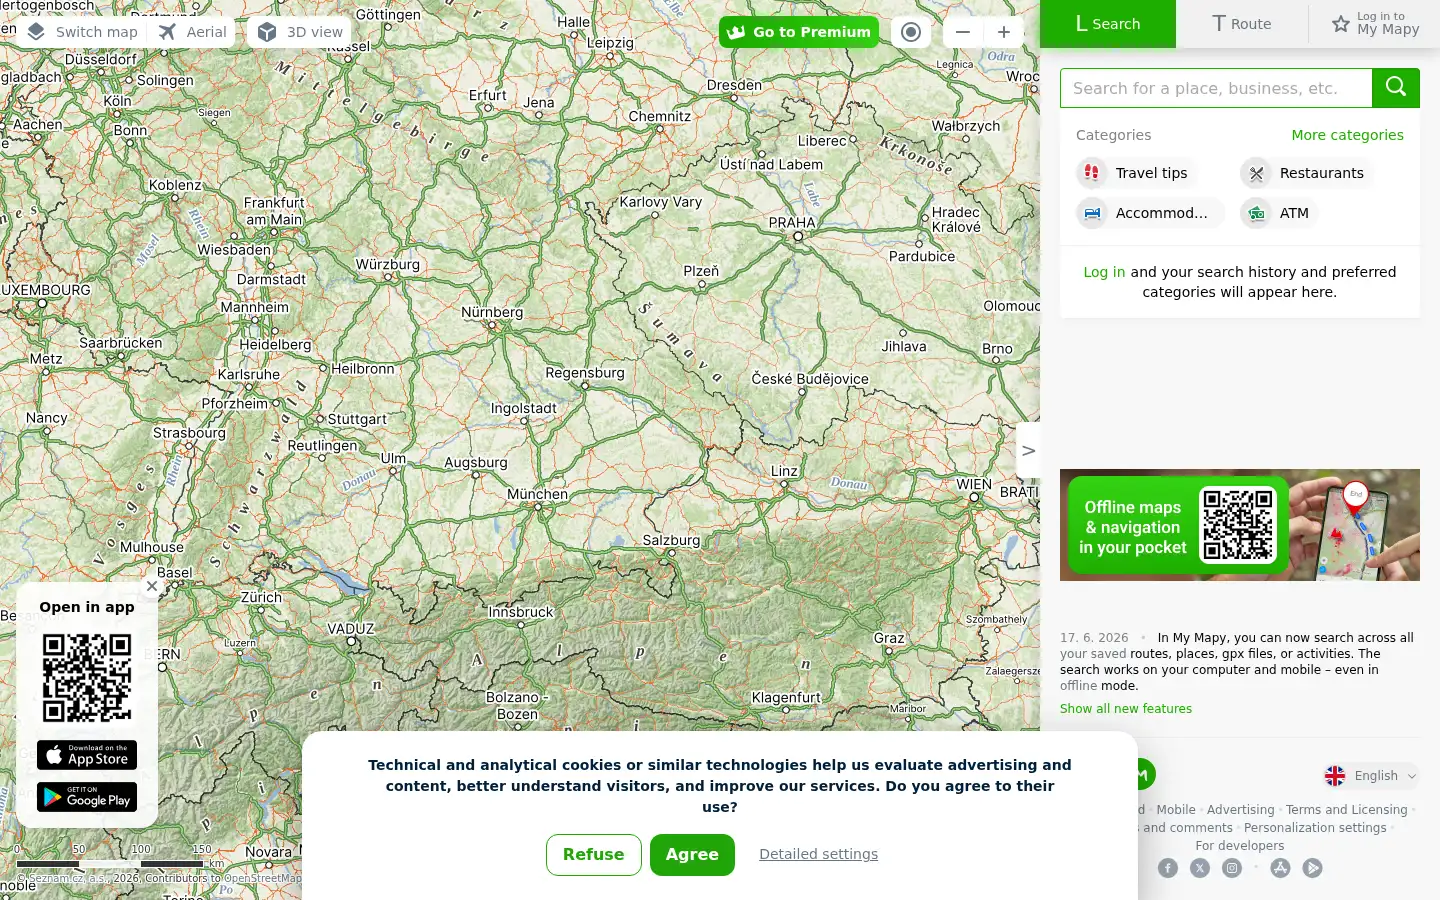
Task: Click the WIEN label on map
Action: click(x=973, y=484)
